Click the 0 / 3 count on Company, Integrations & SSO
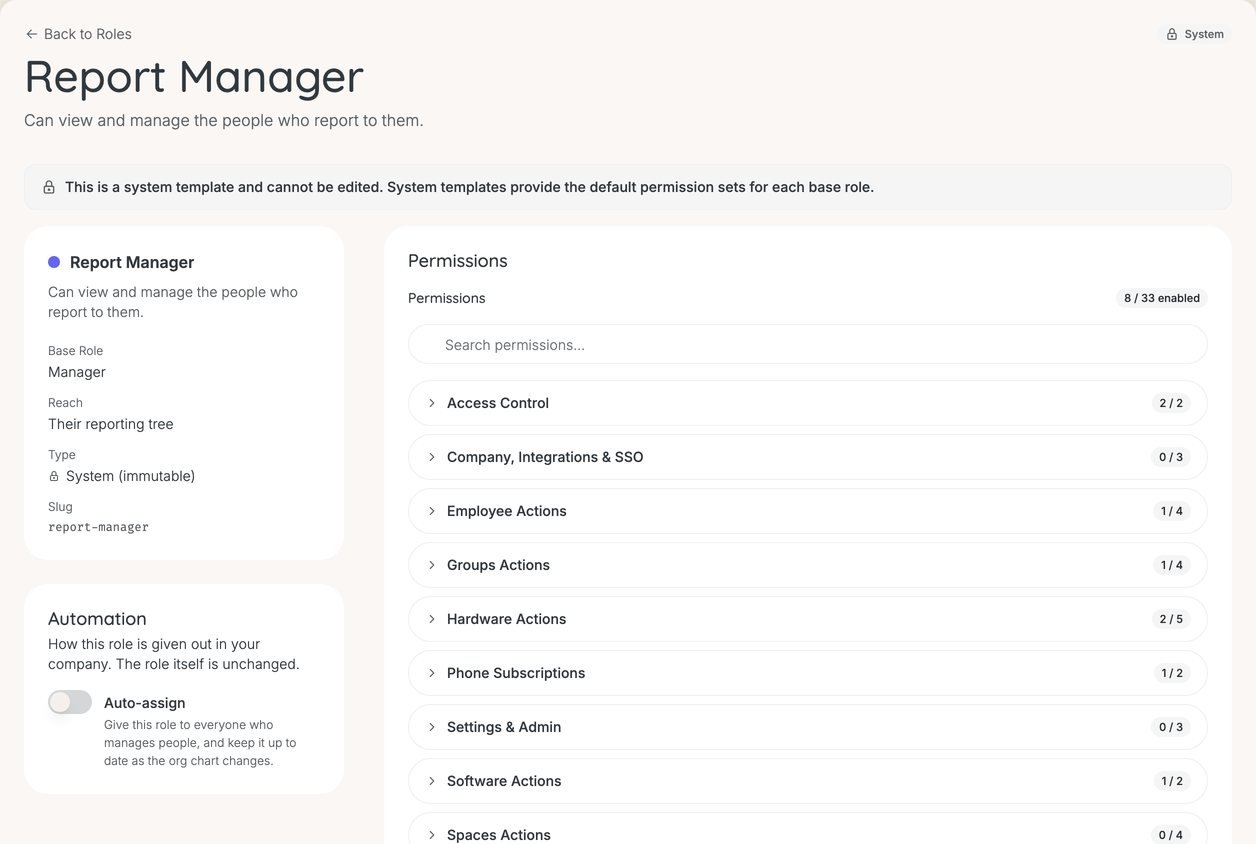The height and width of the screenshot is (844, 1256). (1171, 457)
